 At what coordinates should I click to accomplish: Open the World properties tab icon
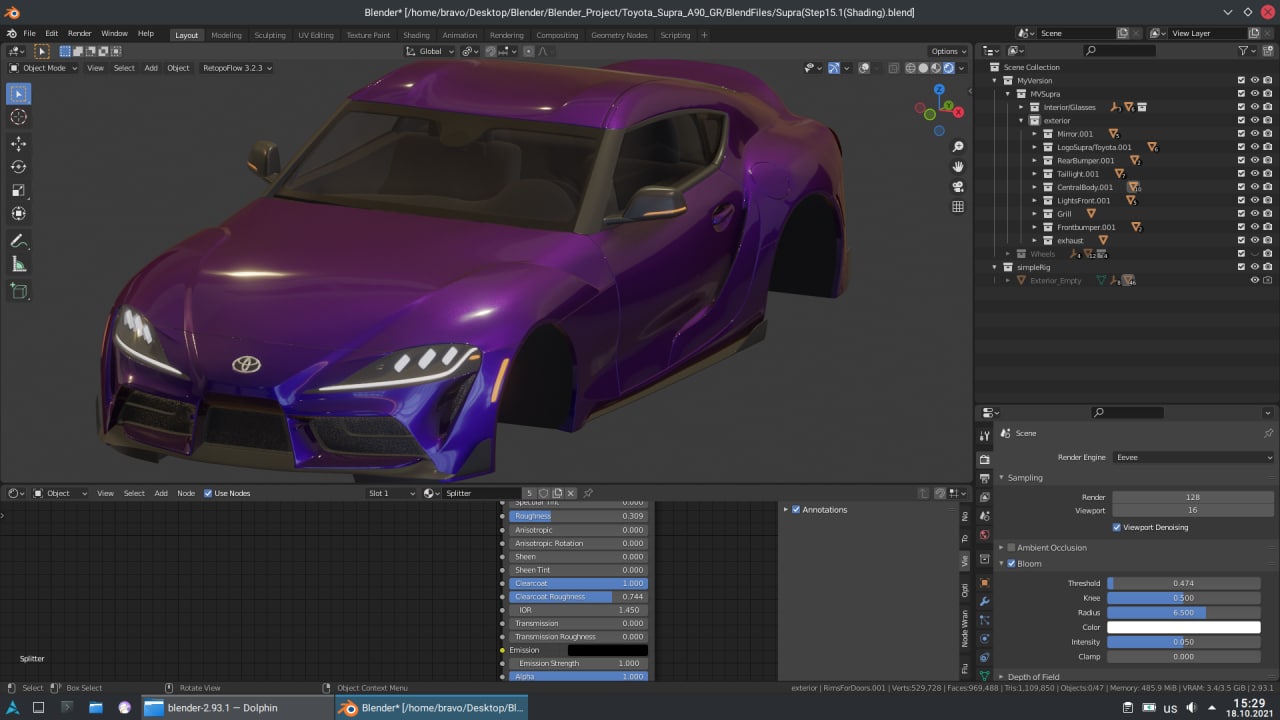click(984, 535)
